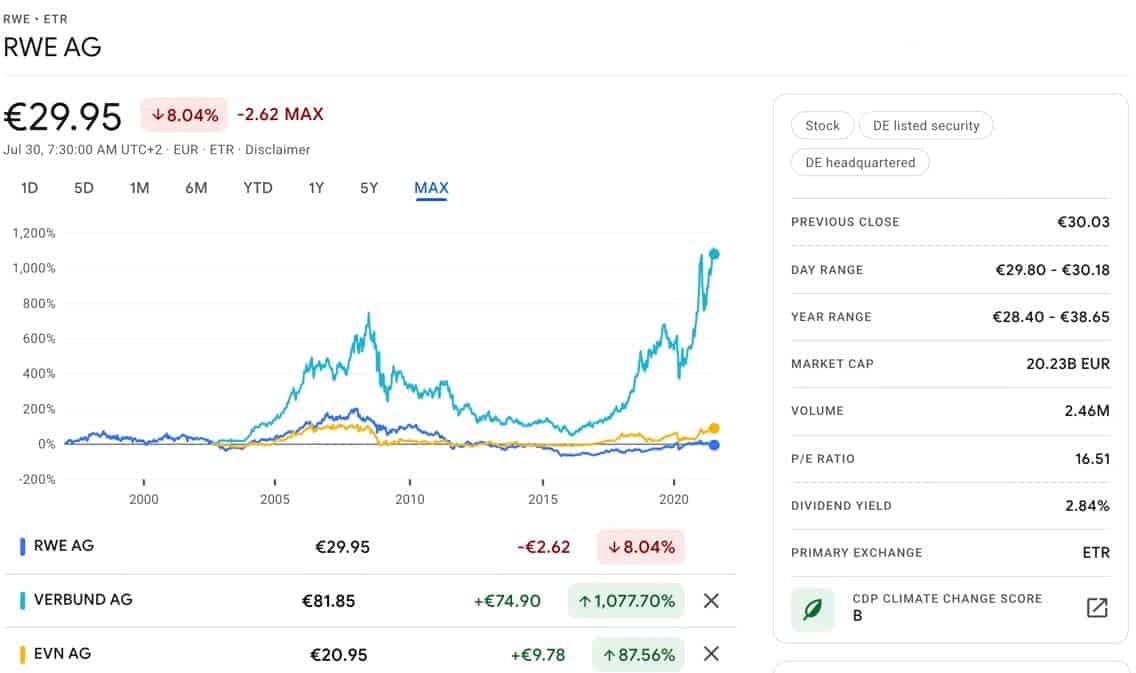
Task: Switch chart to 1M range
Action: [x=139, y=188]
